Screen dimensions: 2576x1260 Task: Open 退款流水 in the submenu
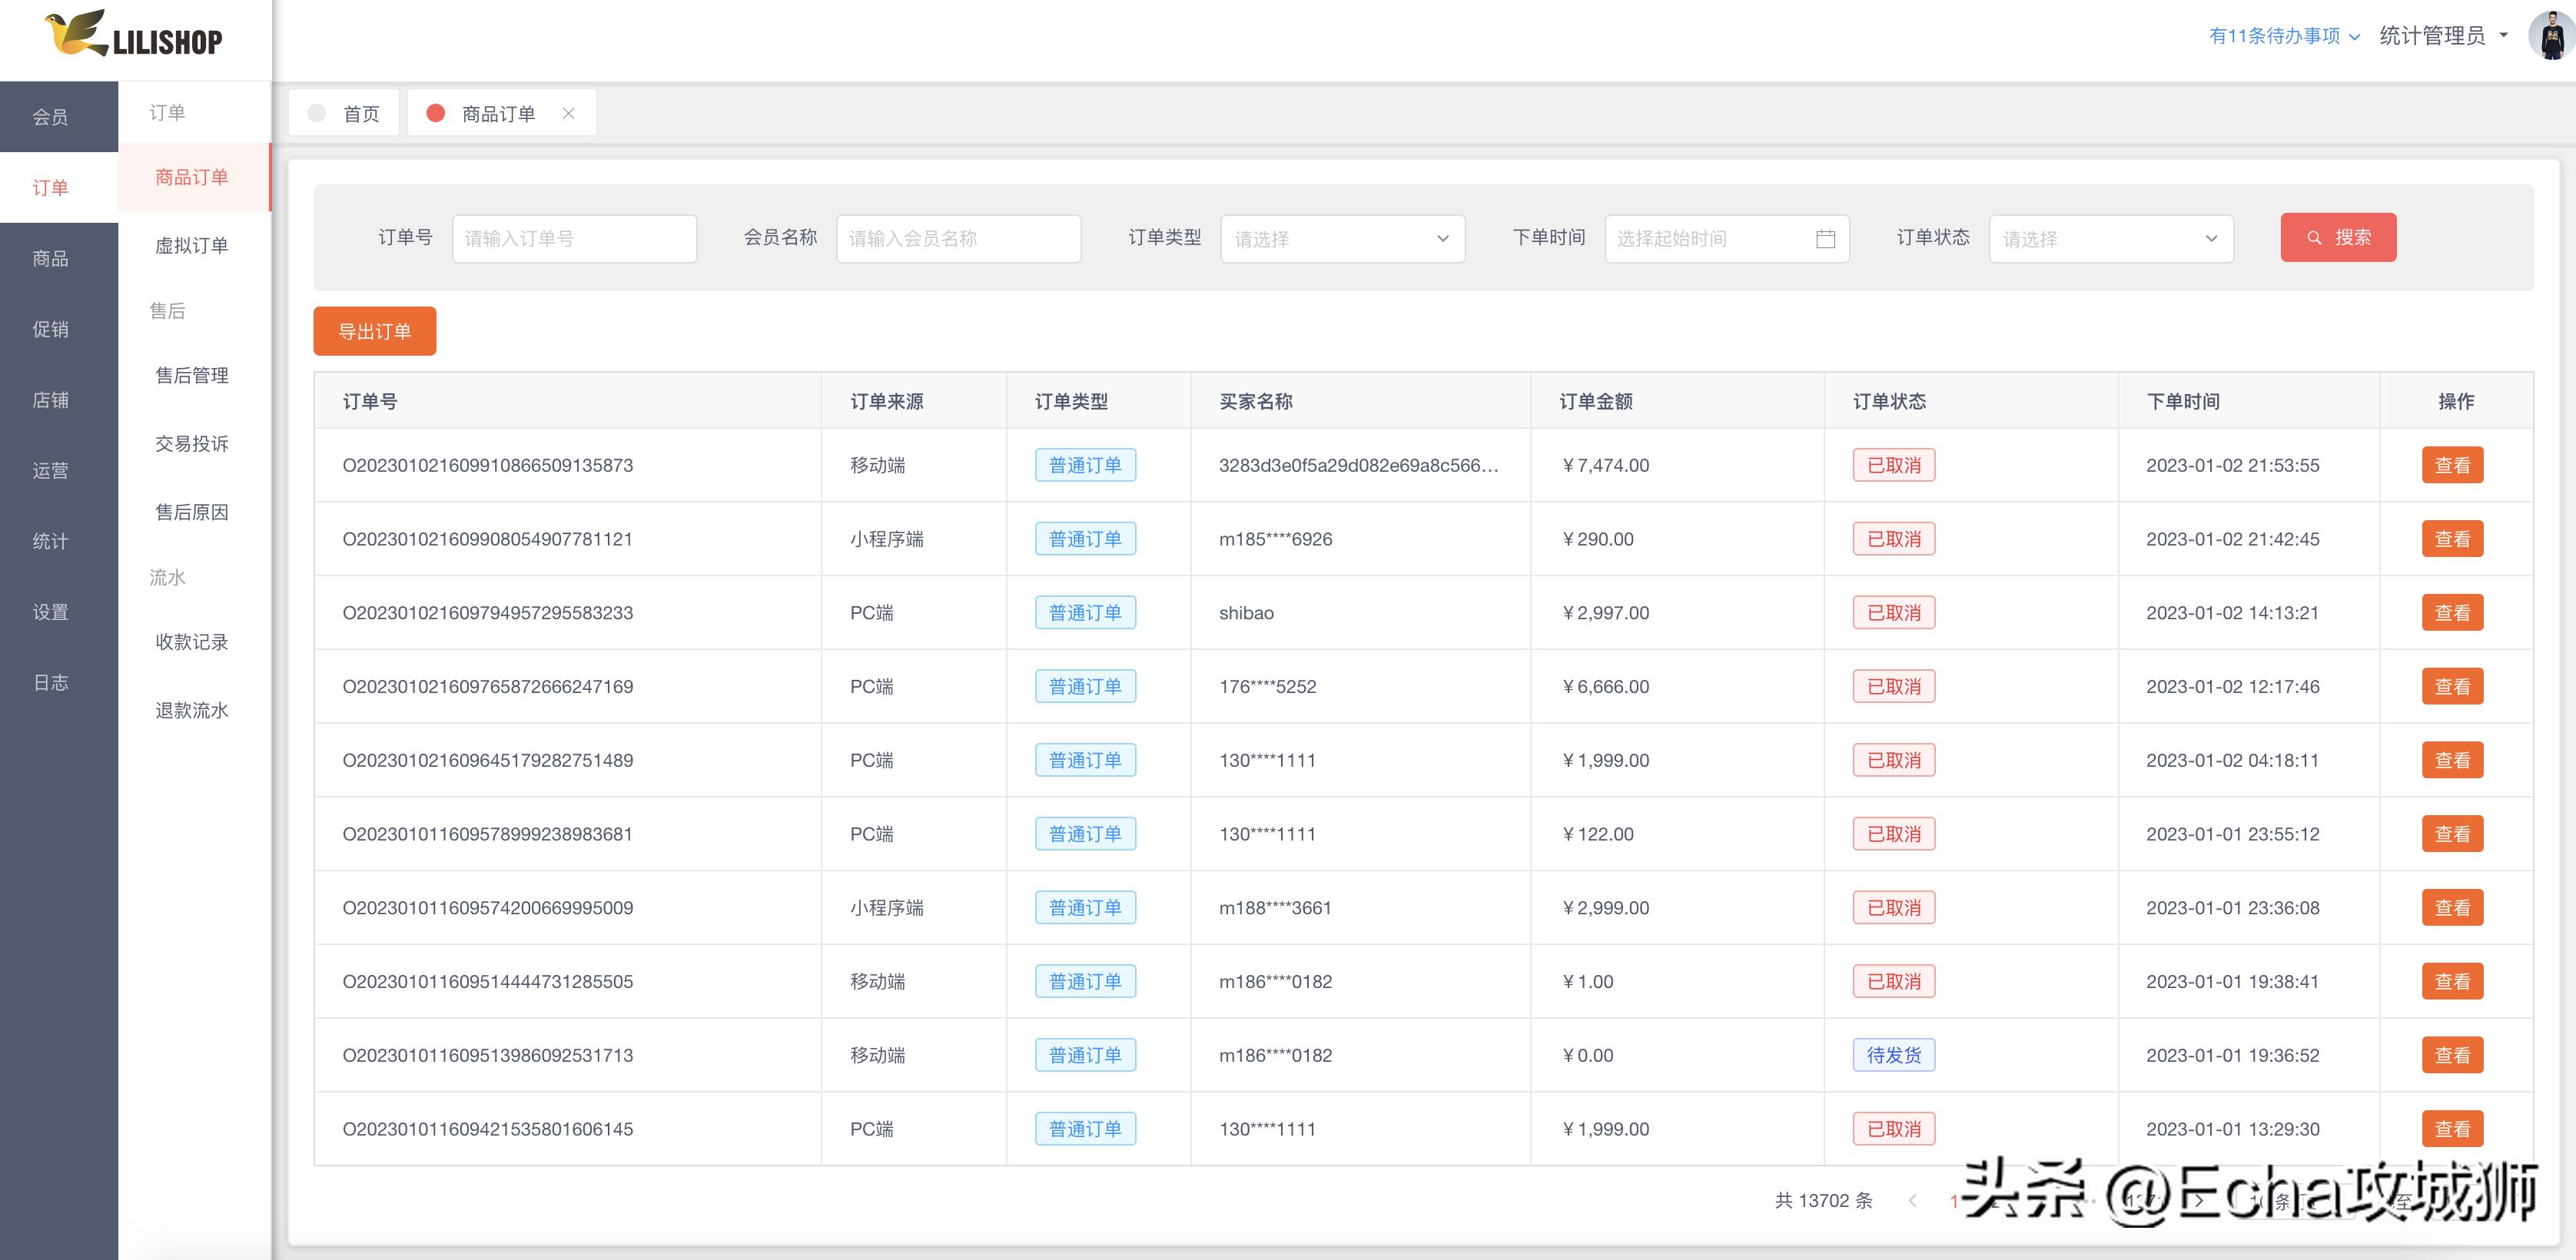point(191,710)
